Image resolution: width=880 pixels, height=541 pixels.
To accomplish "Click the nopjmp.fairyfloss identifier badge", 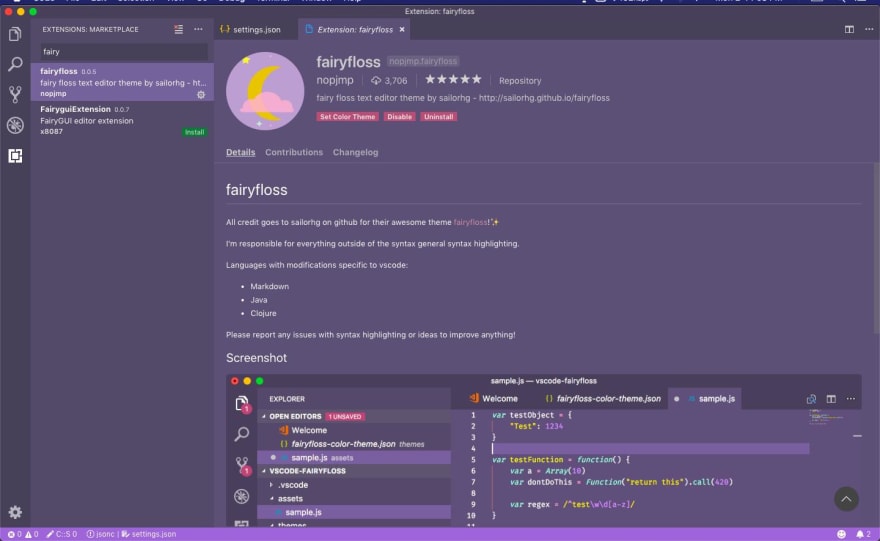I will (x=423, y=61).
